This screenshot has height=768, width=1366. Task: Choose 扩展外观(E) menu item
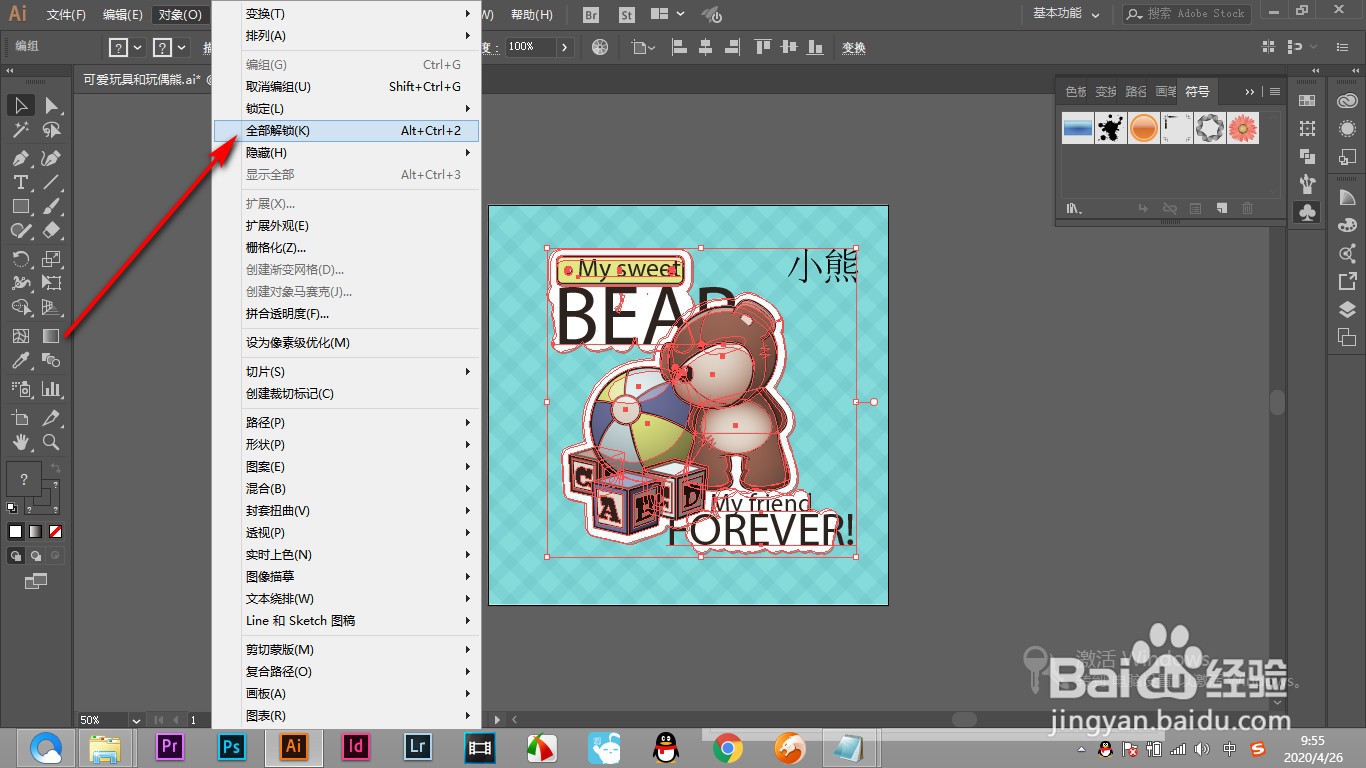coord(346,226)
